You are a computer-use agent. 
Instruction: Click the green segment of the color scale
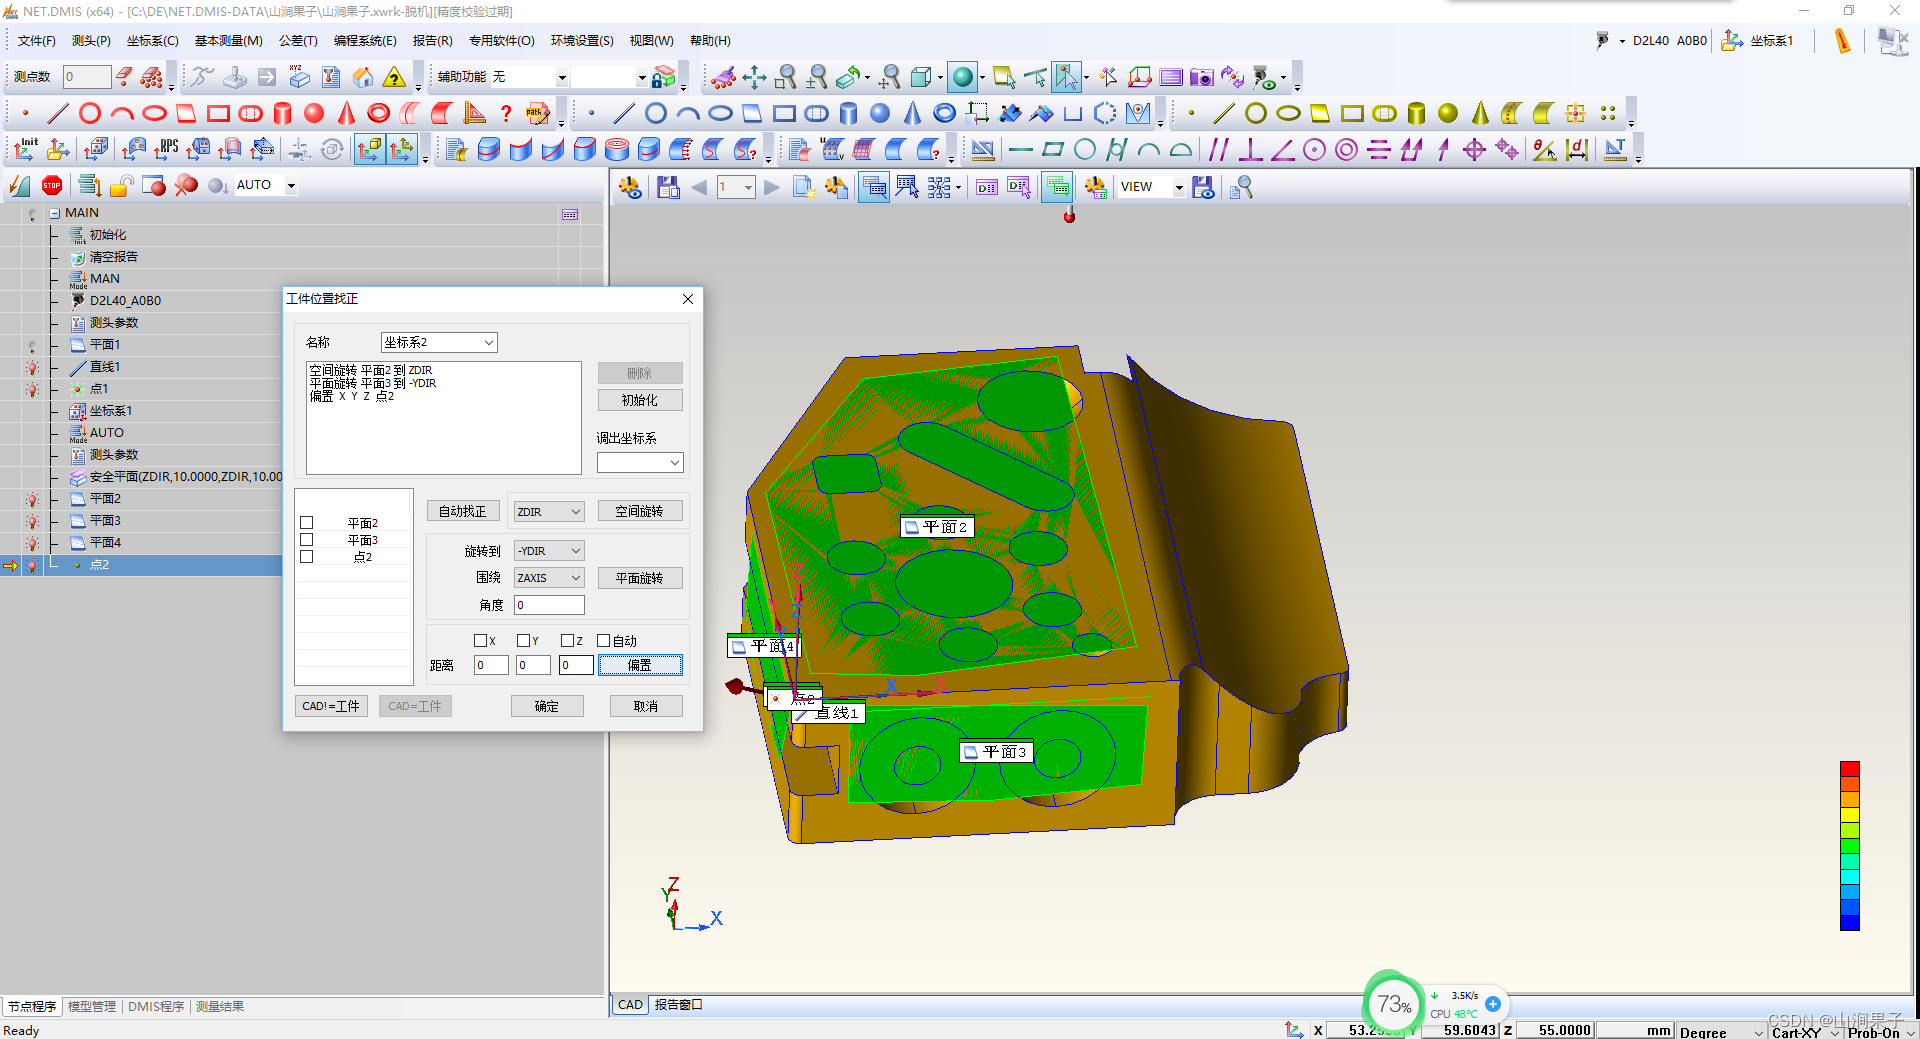coord(1850,846)
